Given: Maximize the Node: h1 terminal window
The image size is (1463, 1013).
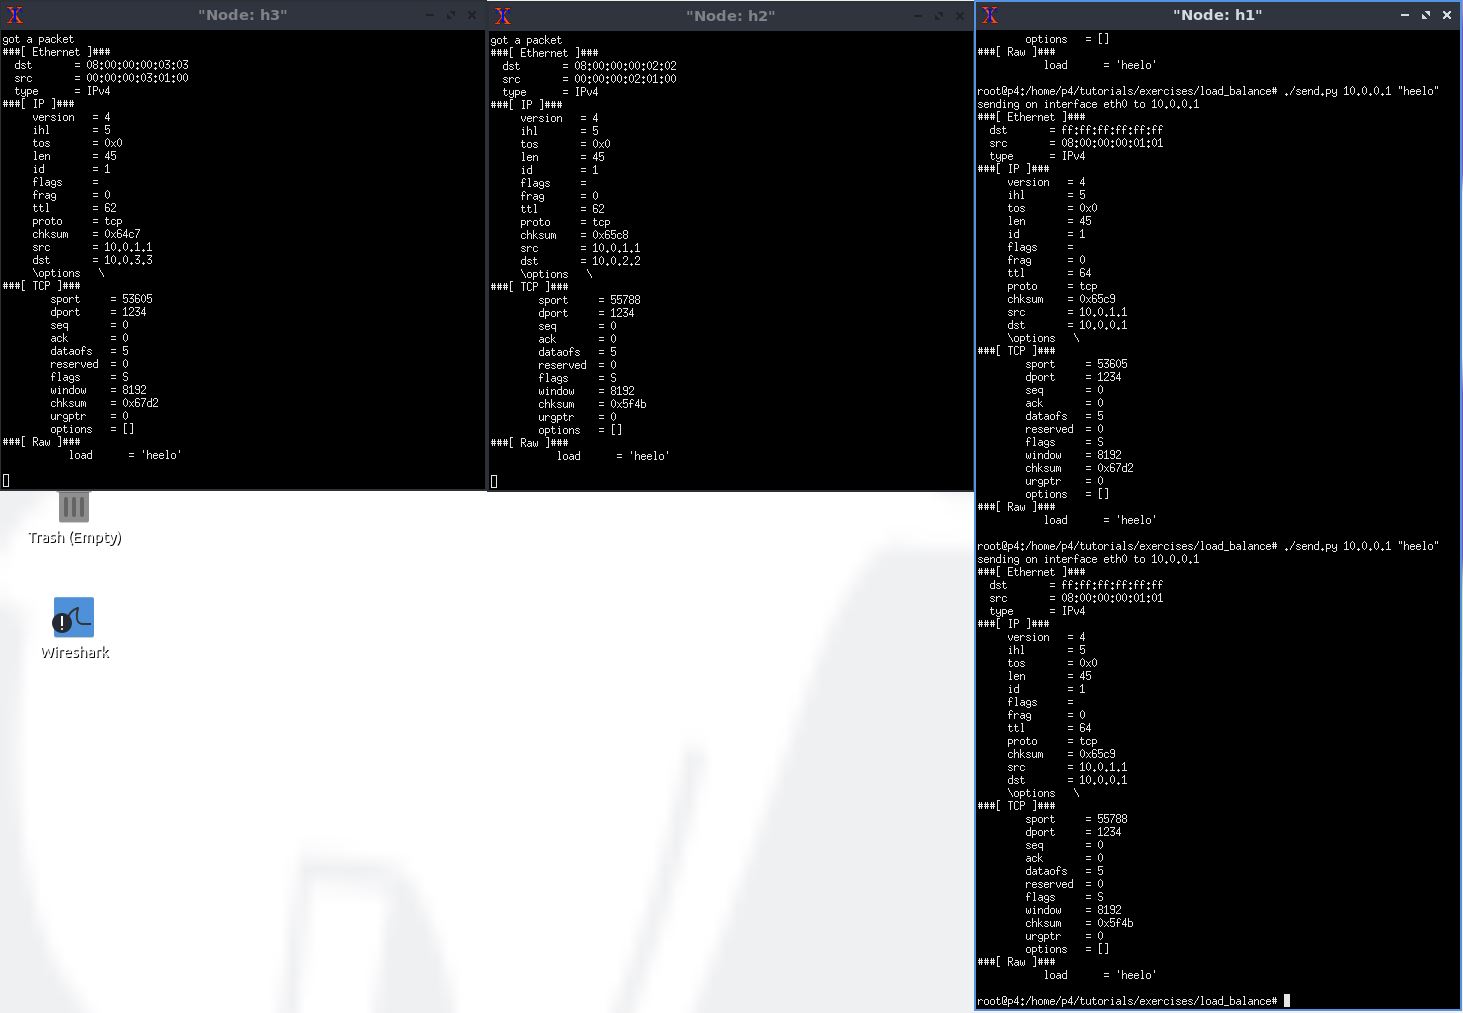Looking at the screenshot, I should pos(1426,15).
